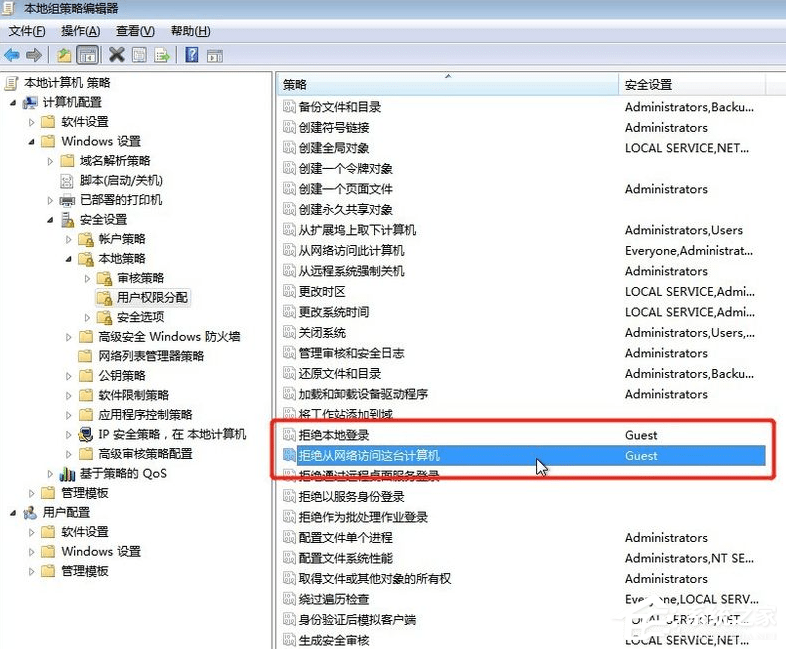The image size is (786, 649).
Task: Select 公钥策略 tree item
Action: [x=122, y=375]
